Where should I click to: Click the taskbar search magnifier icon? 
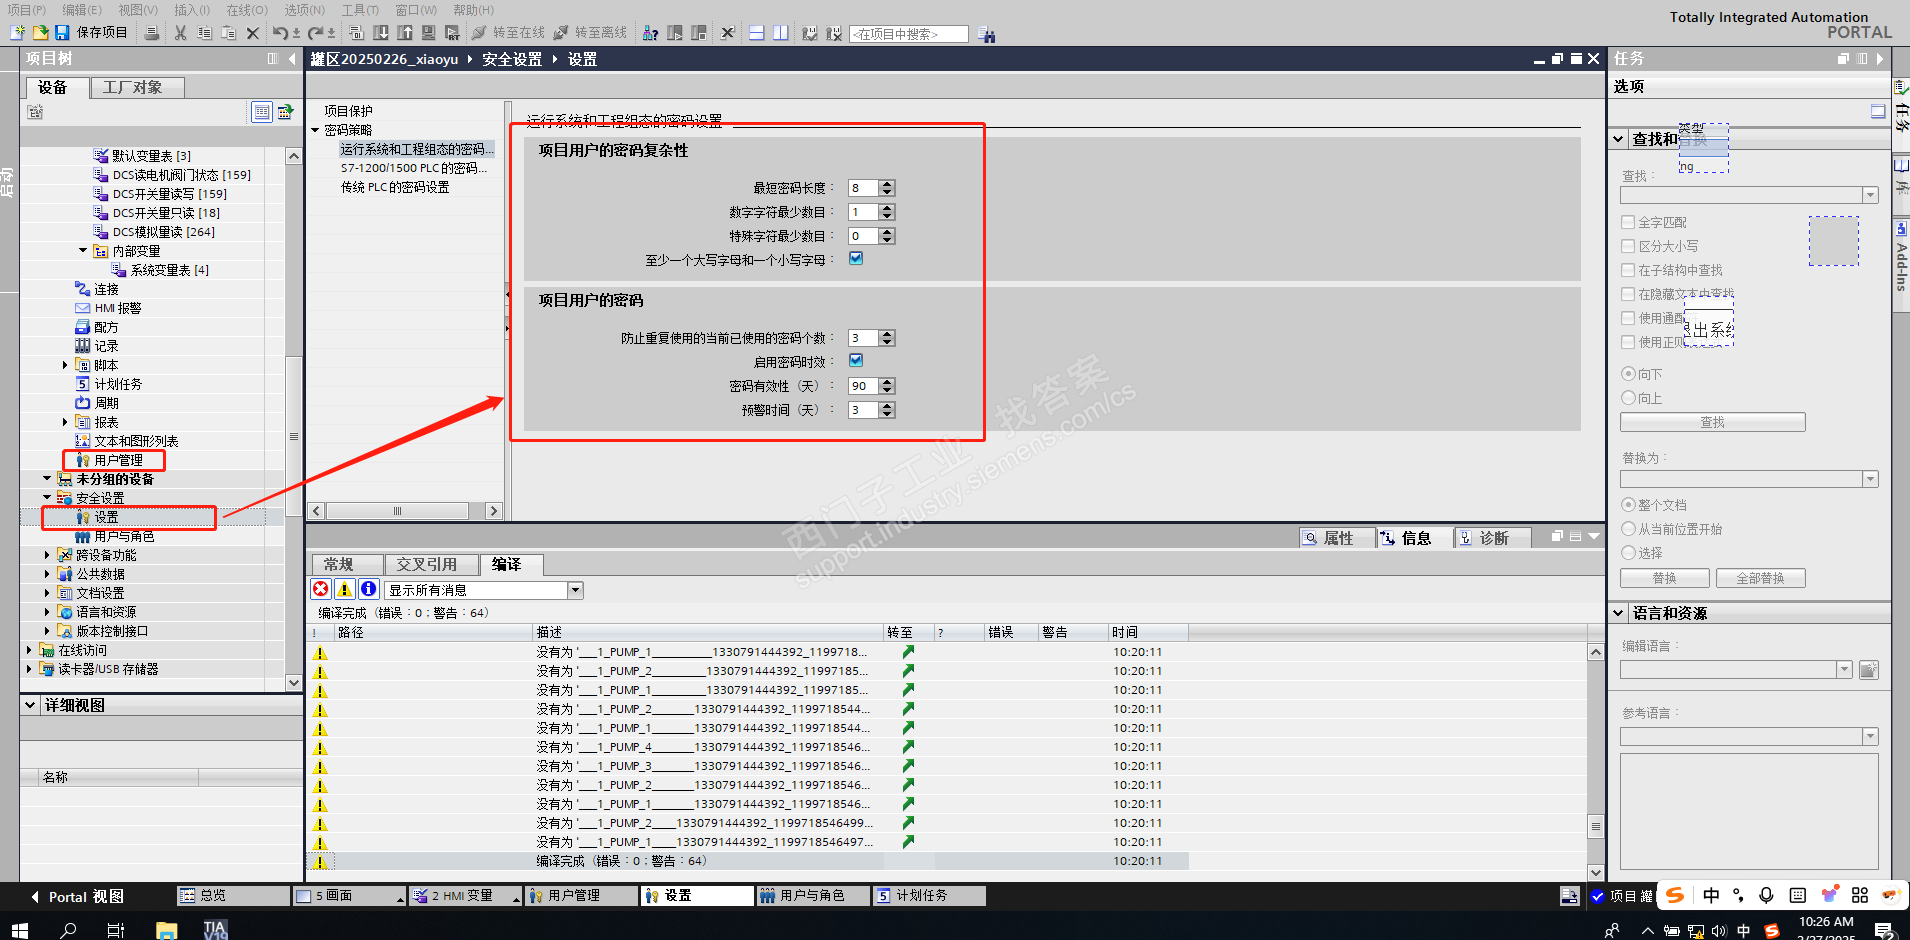click(x=68, y=931)
